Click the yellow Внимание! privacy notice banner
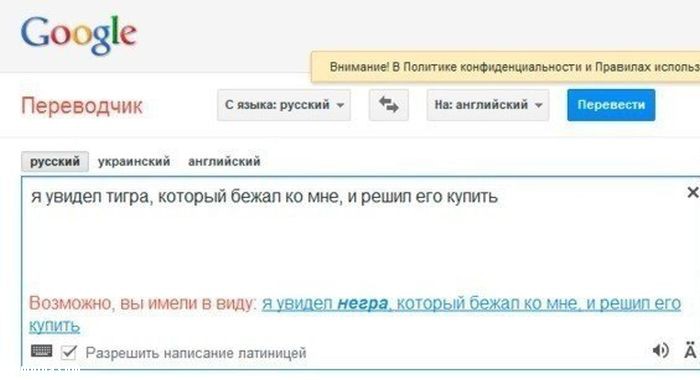 pos(505,67)
